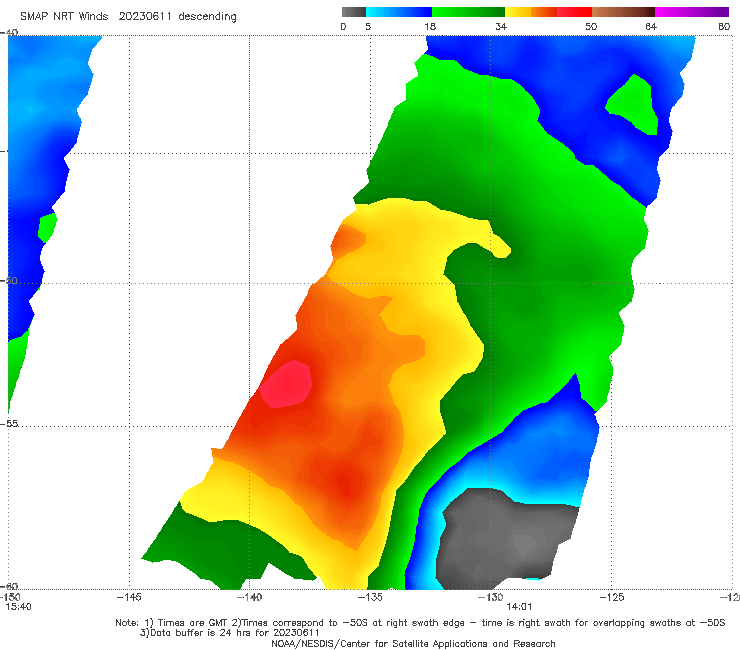Click the latitude label "-50" on left axis
The height and width of the screenshot is (650, 740).
click(x=9, y=280)
